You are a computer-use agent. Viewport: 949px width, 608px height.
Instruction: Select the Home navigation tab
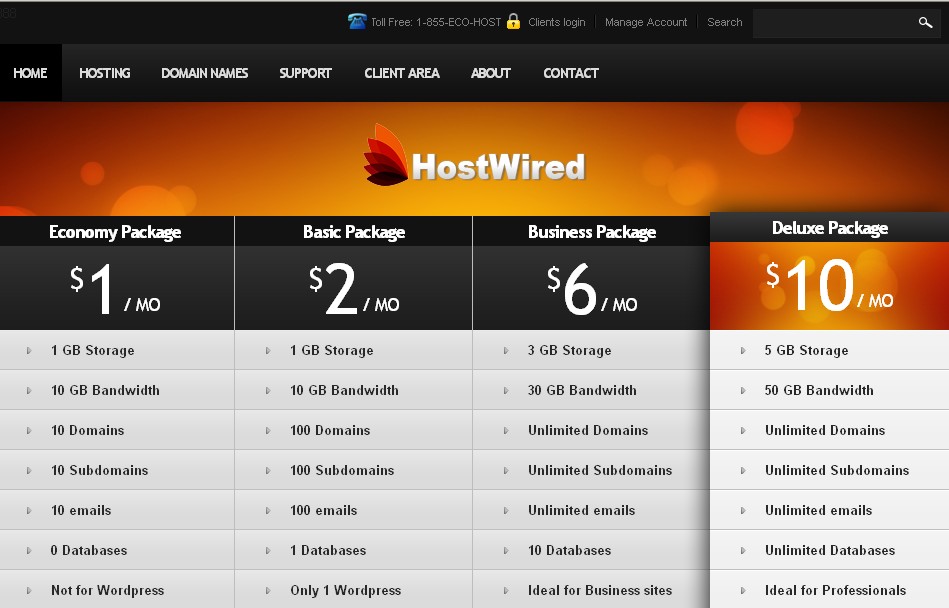(30, 73)
